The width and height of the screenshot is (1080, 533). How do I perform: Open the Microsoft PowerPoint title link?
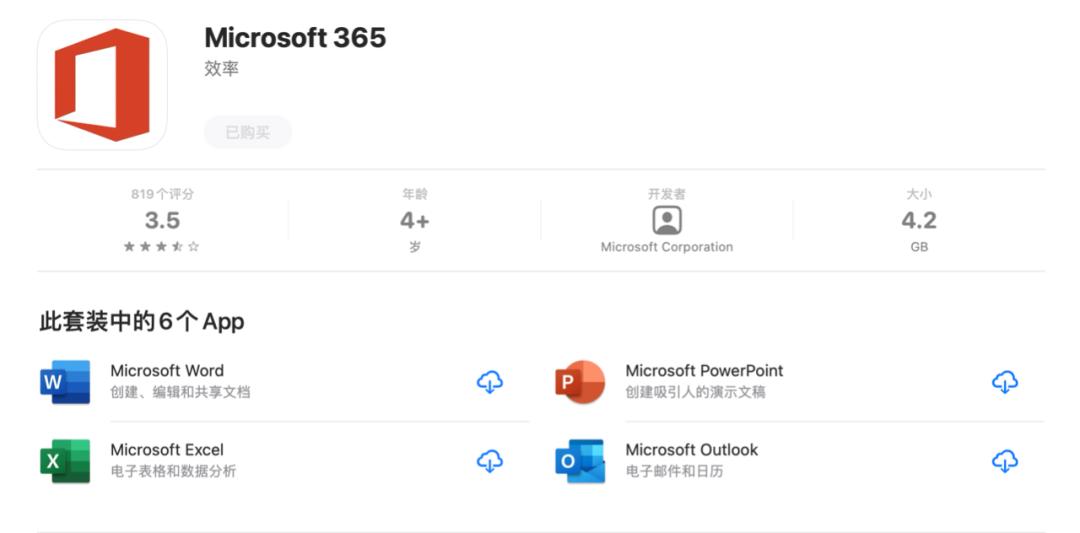point(704,371)
